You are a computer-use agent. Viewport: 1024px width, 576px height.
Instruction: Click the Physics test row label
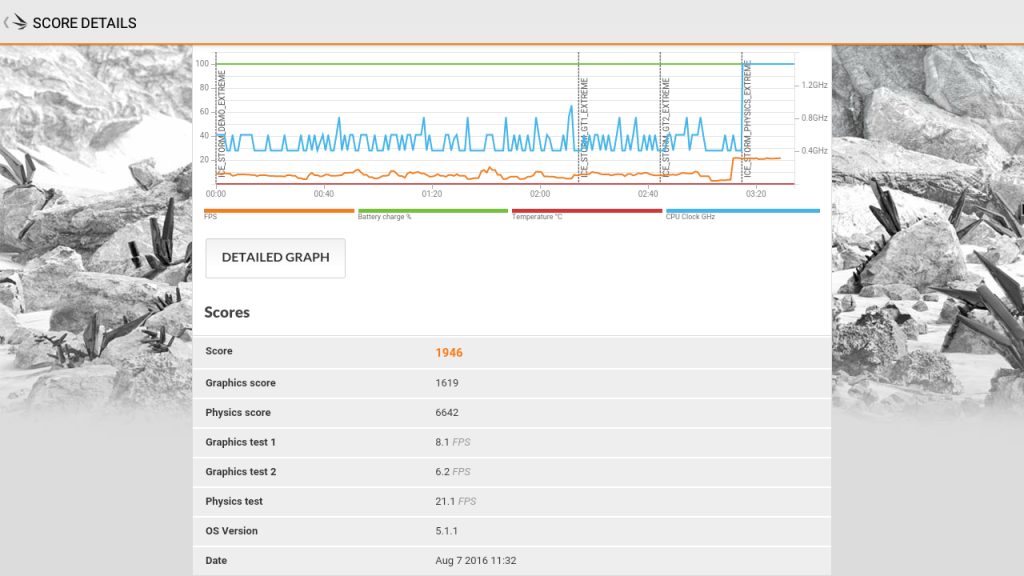[234, 502]
